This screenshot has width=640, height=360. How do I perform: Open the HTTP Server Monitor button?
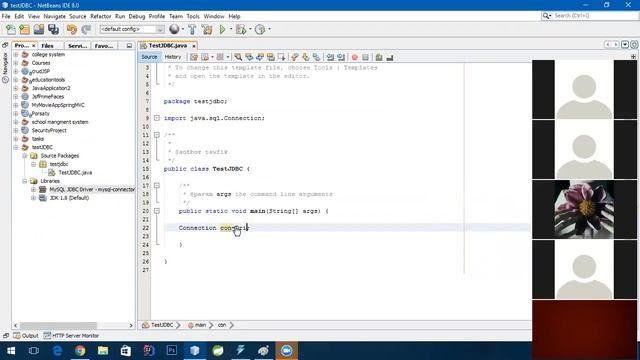tap(71, 336)
